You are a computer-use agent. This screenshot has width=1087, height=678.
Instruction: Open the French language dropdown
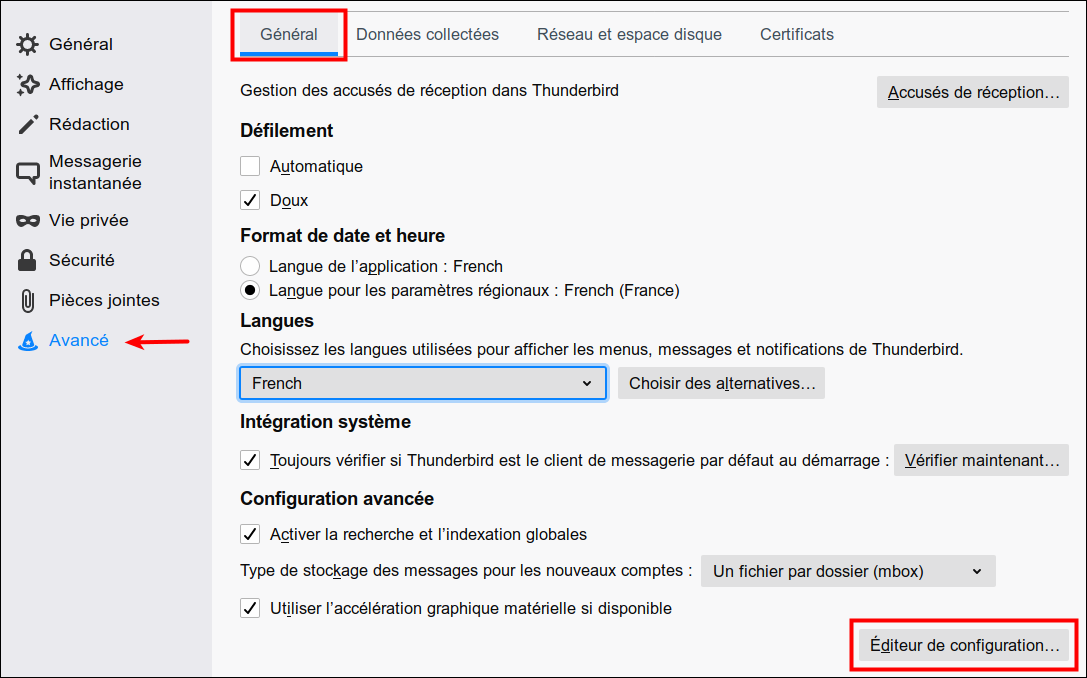point(422,383)
